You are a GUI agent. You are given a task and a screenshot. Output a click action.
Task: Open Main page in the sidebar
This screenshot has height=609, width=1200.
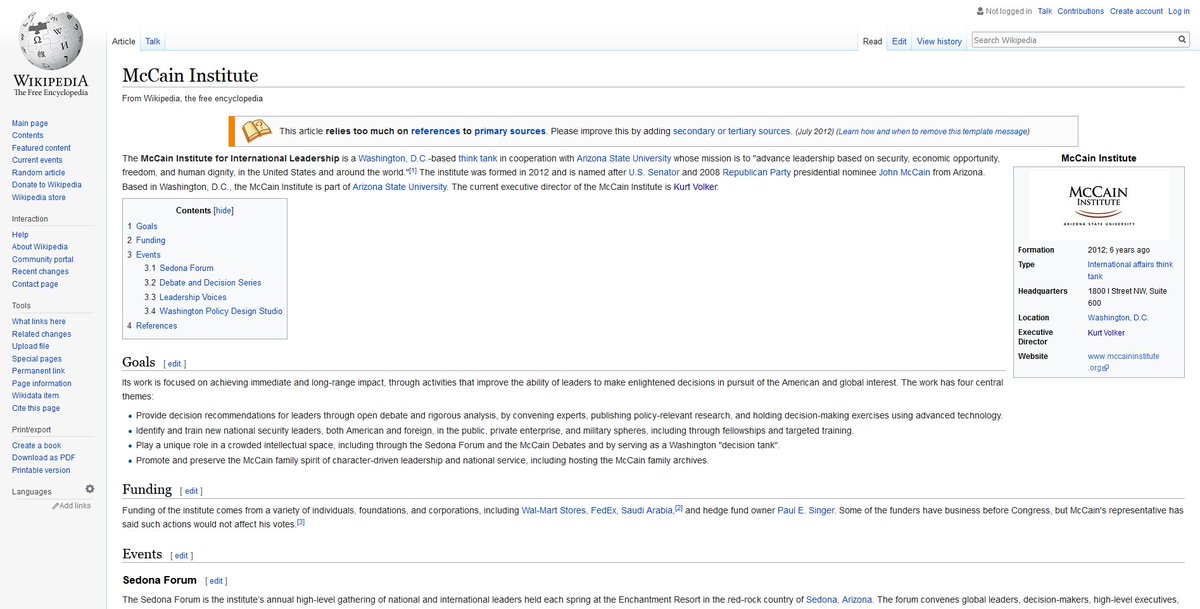click(30, 123)
